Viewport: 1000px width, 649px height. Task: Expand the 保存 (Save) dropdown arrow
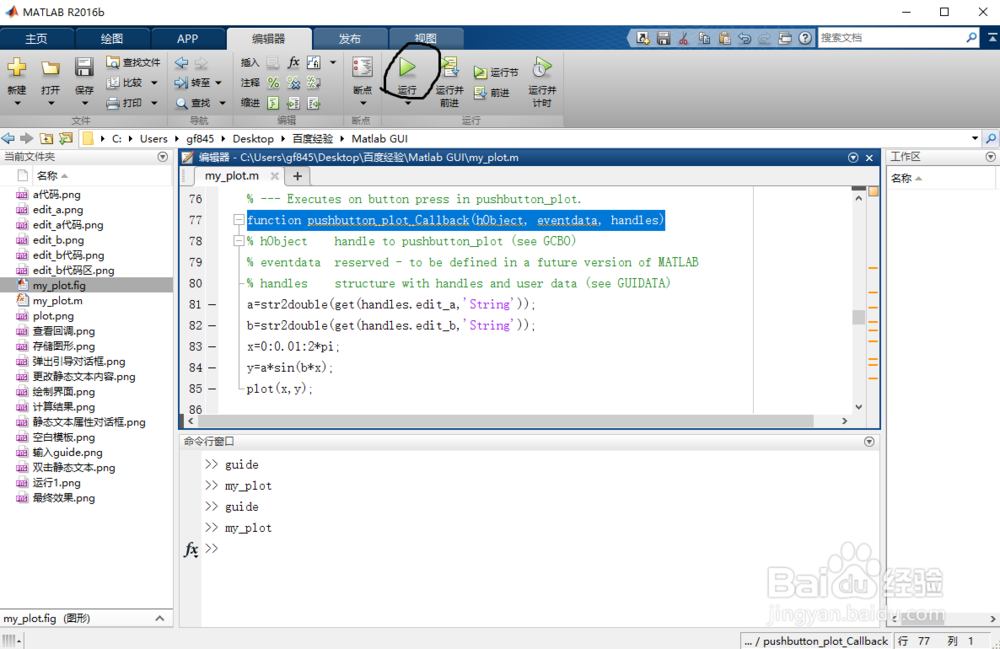pyautogui.click(x=84, y=103)
